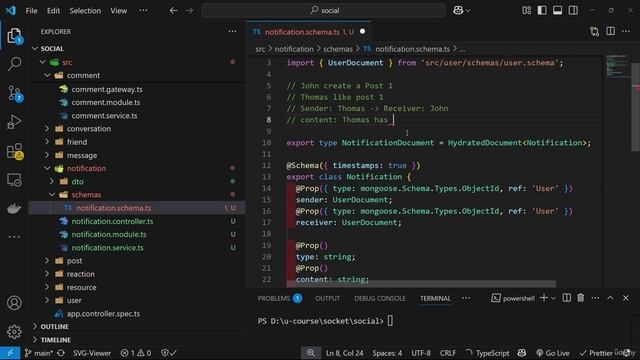Select encoding UTF-8

click(421, 353)
